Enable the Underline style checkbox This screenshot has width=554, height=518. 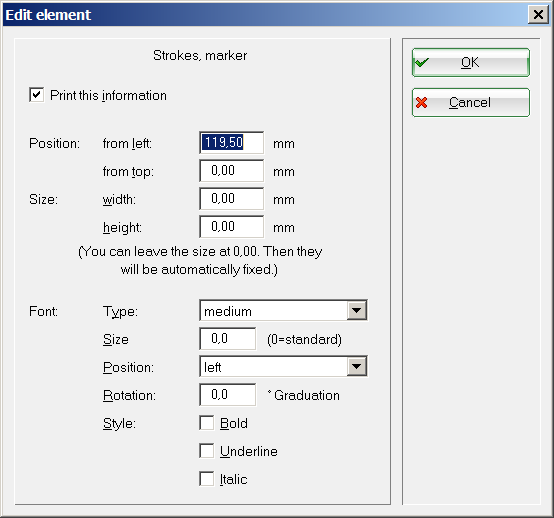(x=206, y=451)
